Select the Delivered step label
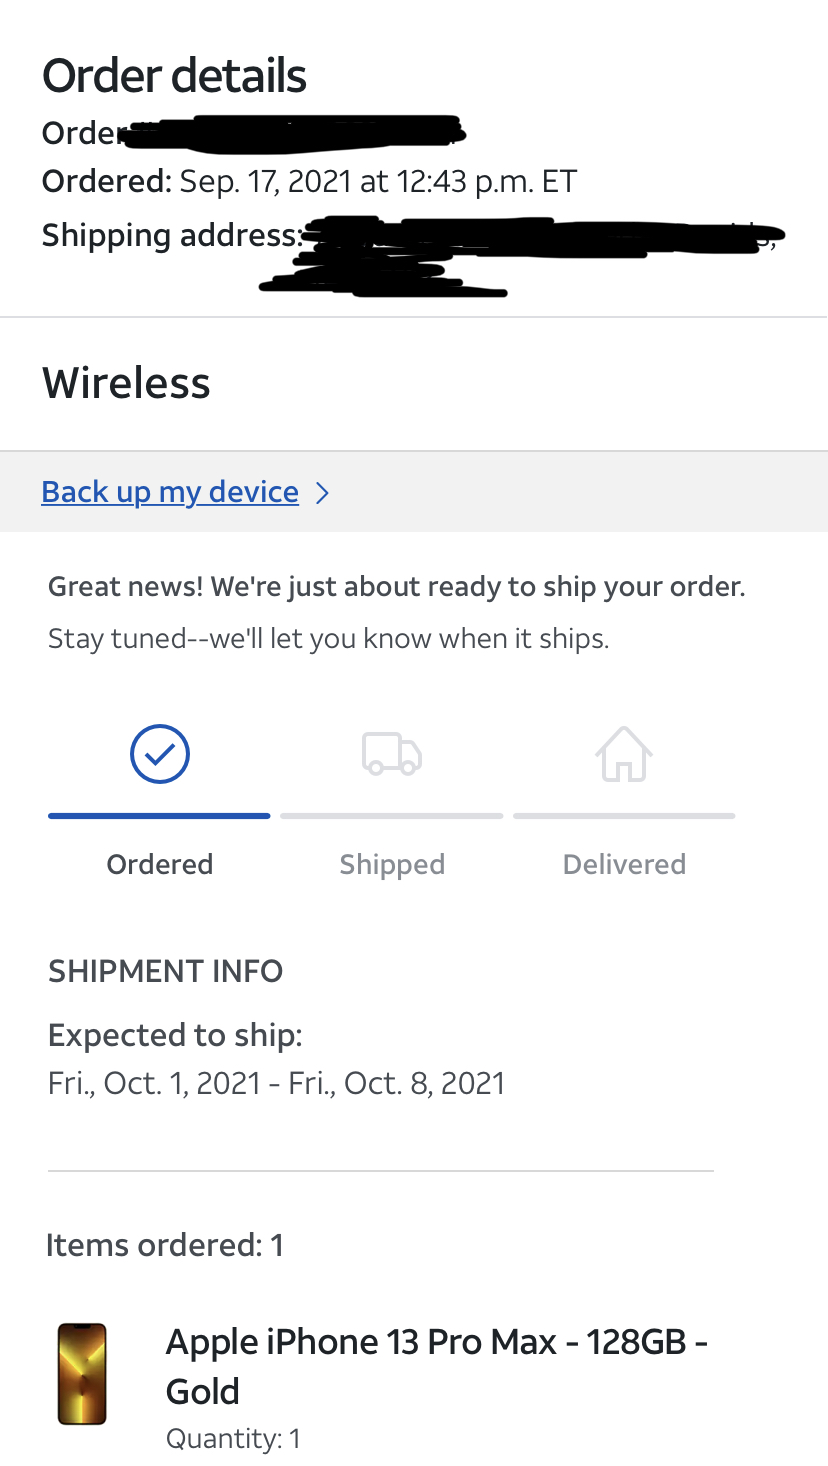828x1466 pixels. [x=624, y=864]
